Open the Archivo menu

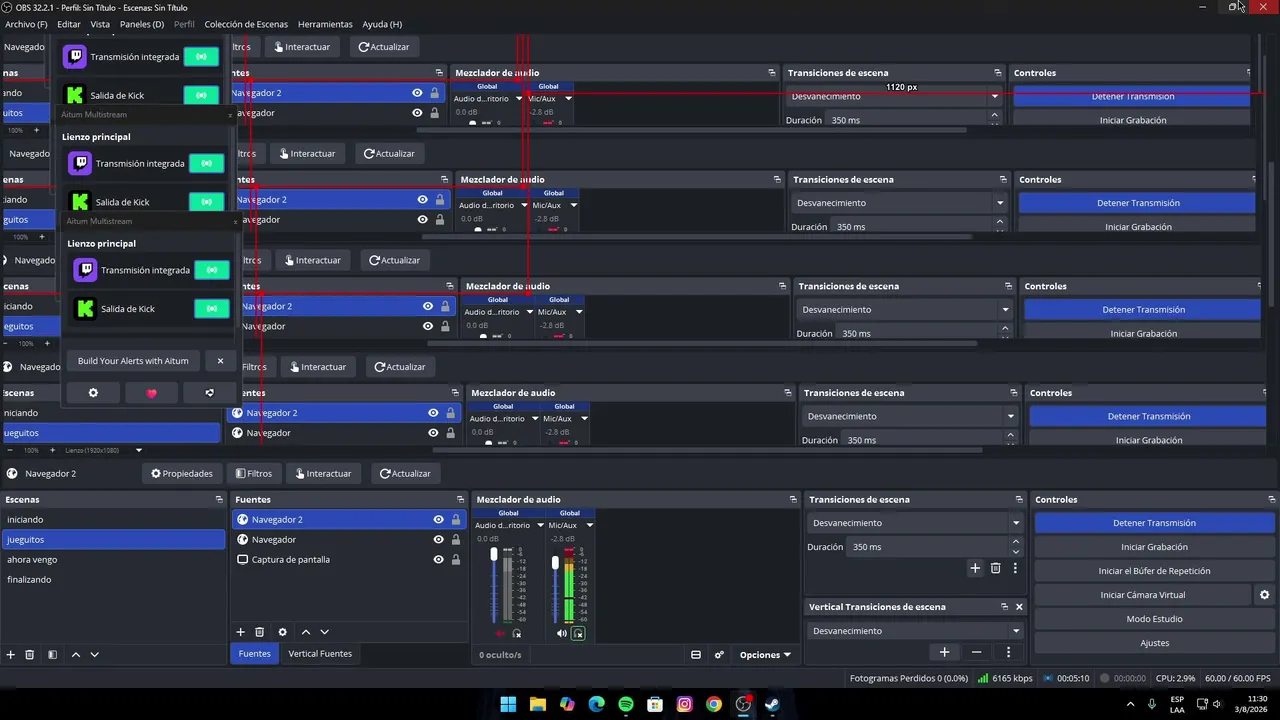point(26,24)
